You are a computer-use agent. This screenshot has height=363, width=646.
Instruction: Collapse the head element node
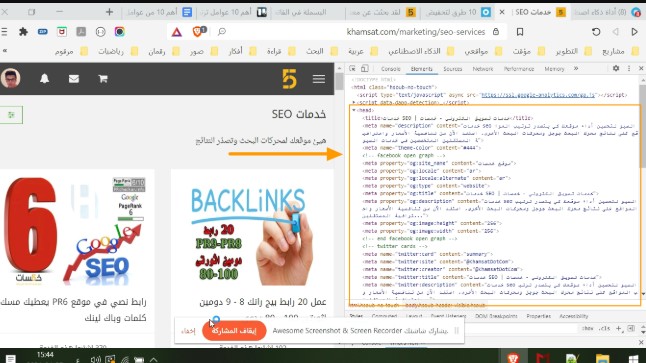tap(354, 110)
